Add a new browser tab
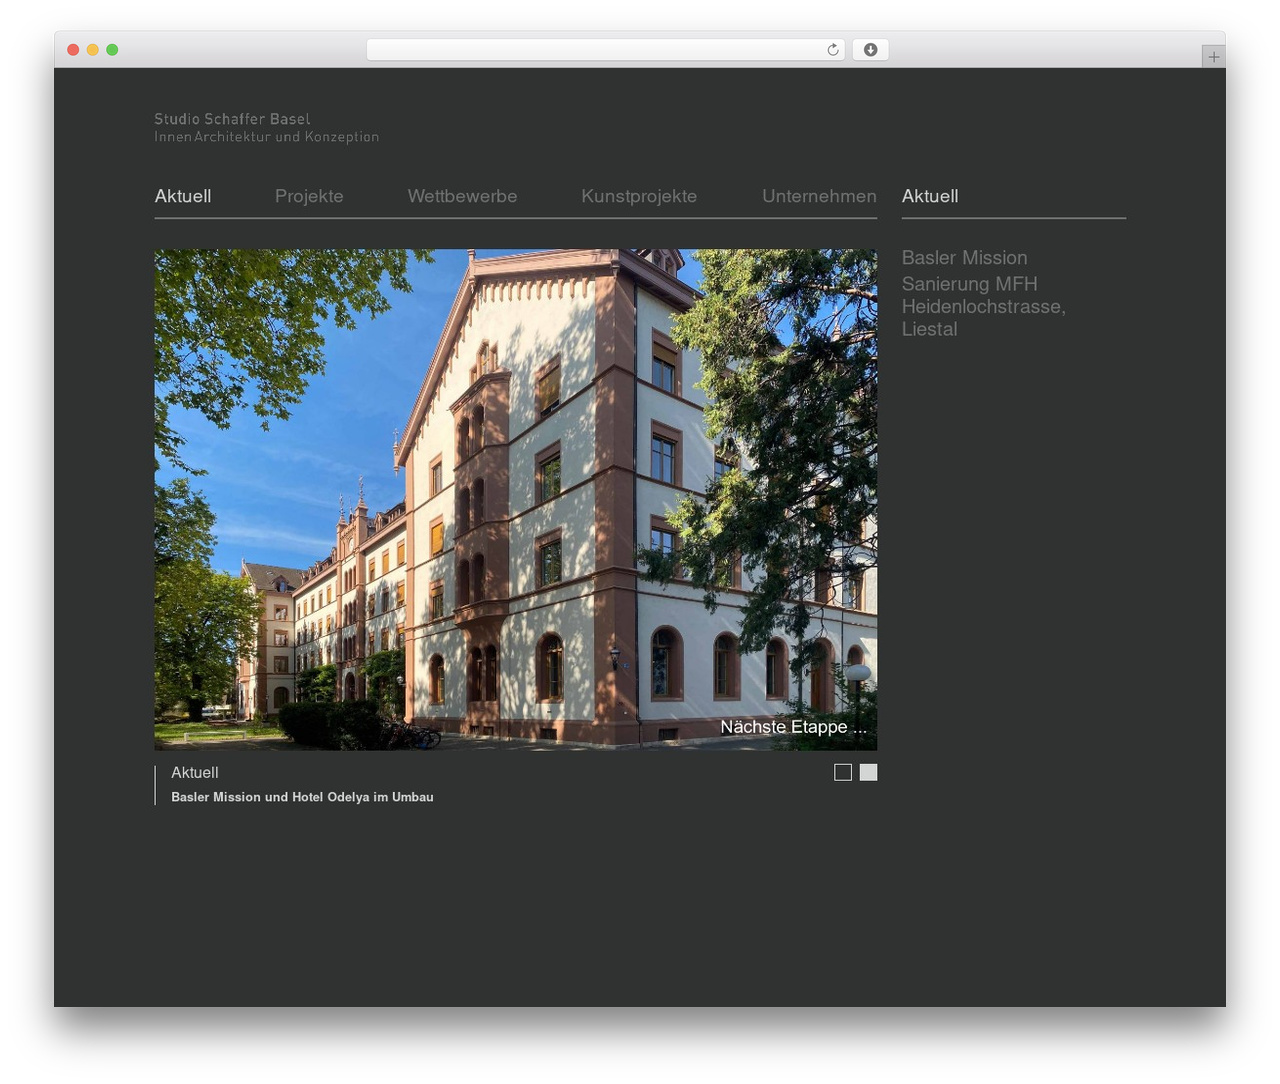1280x1084 pixels. [x=1213, y=57]
